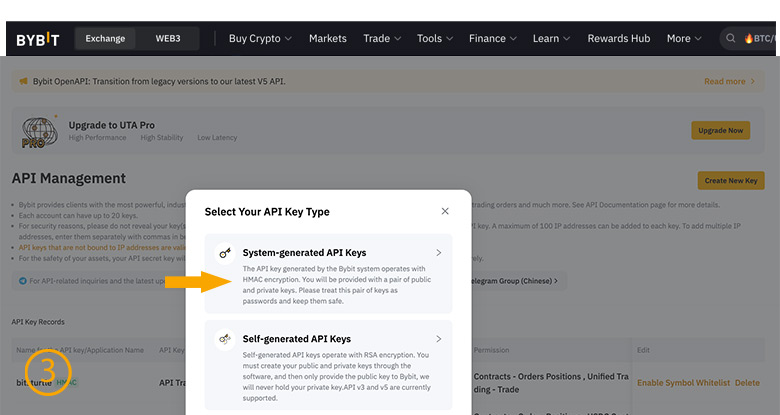Open the search magnifier icon
The height and width of the screenshot is (415, 780).
(730, 38)
